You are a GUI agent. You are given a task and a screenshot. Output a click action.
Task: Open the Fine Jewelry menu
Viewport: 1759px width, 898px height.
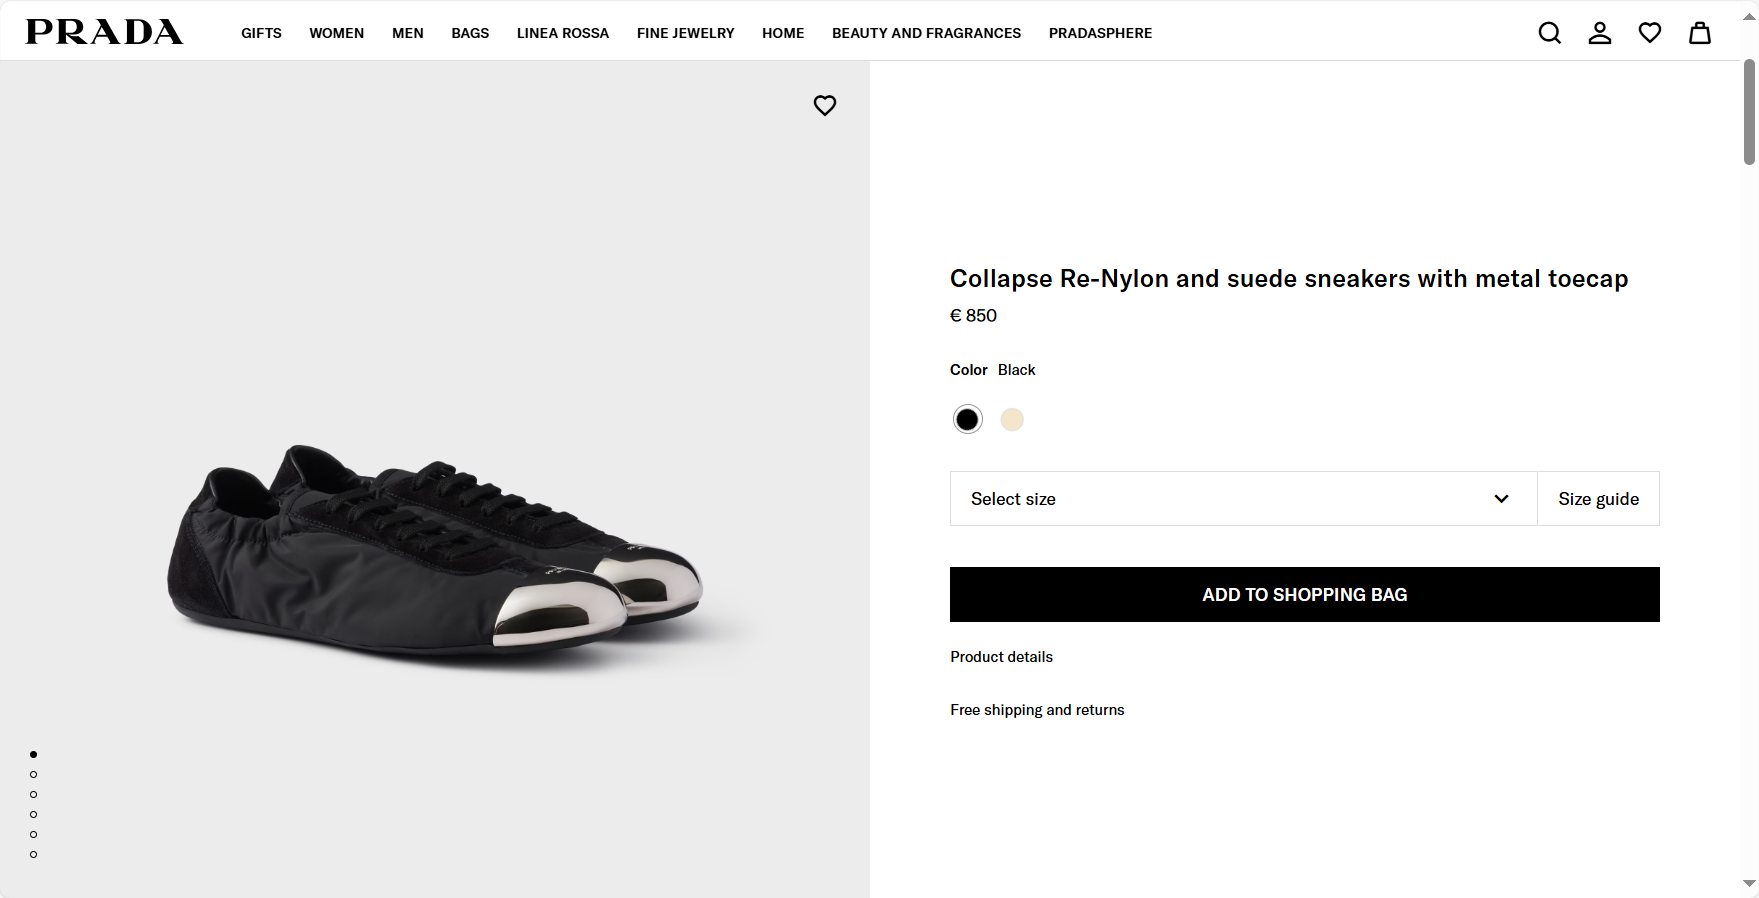click(x=685, y=33)
